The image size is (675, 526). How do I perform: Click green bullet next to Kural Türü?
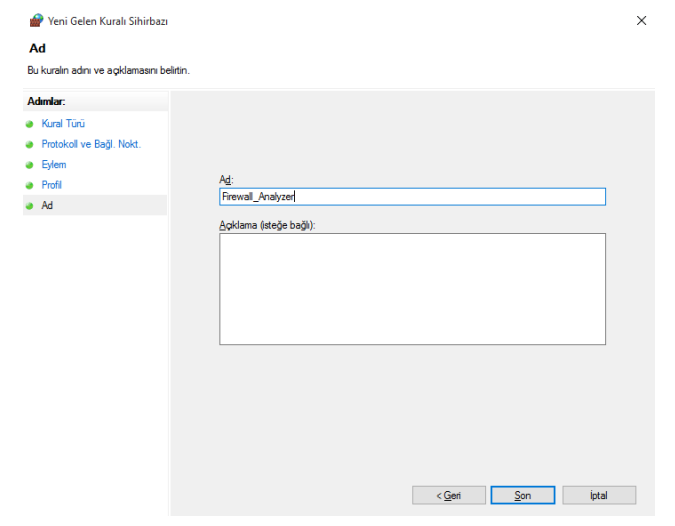coord(29,124)
